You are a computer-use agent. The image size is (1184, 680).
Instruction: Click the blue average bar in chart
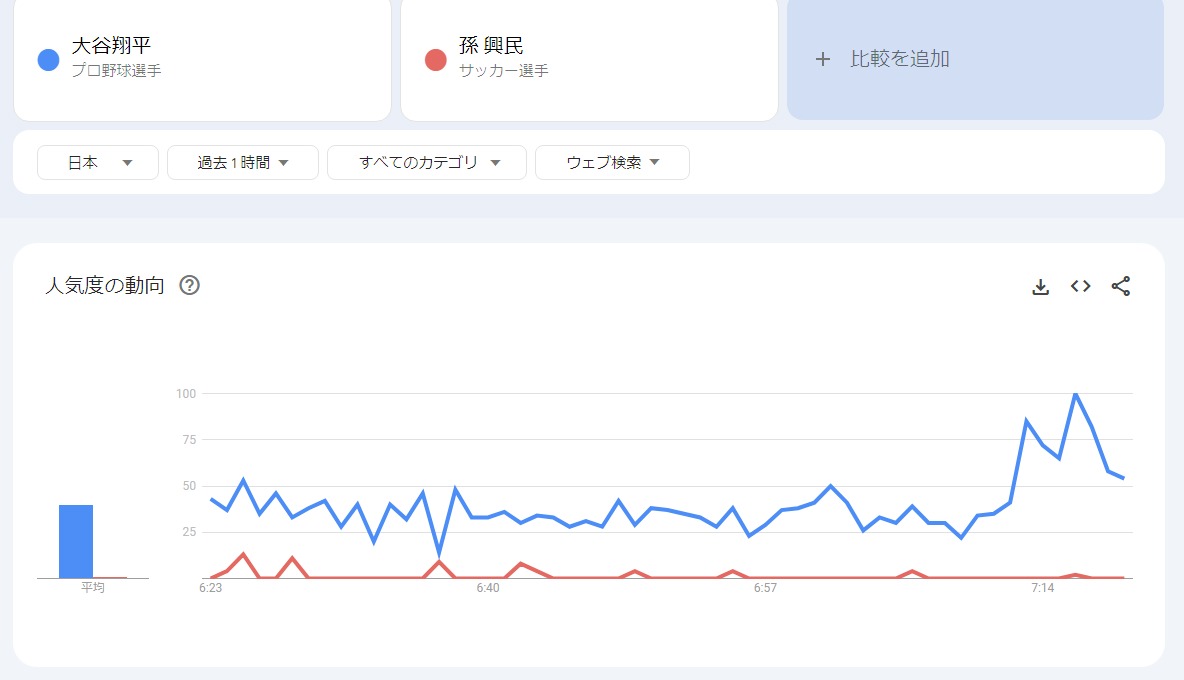pyautogui.click(x=76, y=541)
